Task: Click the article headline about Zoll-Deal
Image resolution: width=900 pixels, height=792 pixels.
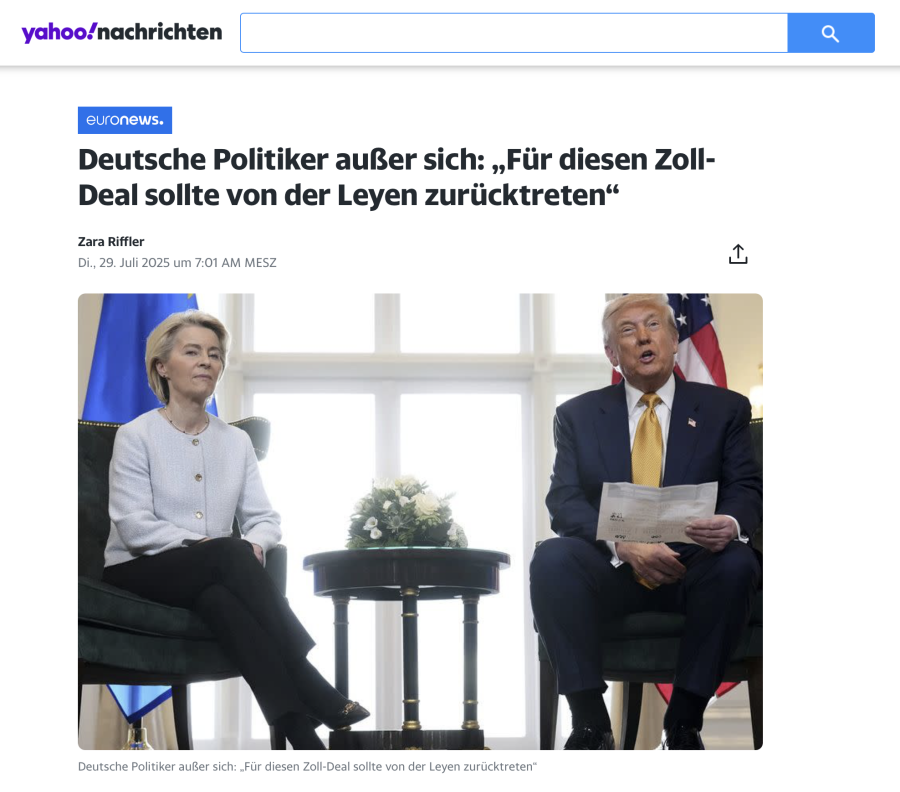Action: coord(397,177)
